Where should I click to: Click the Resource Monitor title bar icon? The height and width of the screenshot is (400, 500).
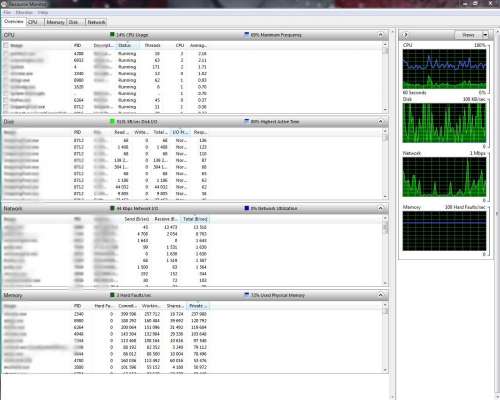point(4,4)
